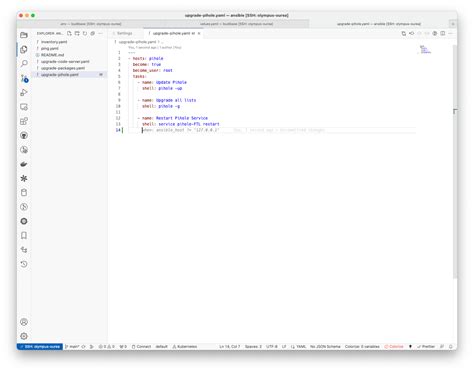Screen dimensions: 474x372
Task: Open the Manage gear icon
Action: point(24,336)
